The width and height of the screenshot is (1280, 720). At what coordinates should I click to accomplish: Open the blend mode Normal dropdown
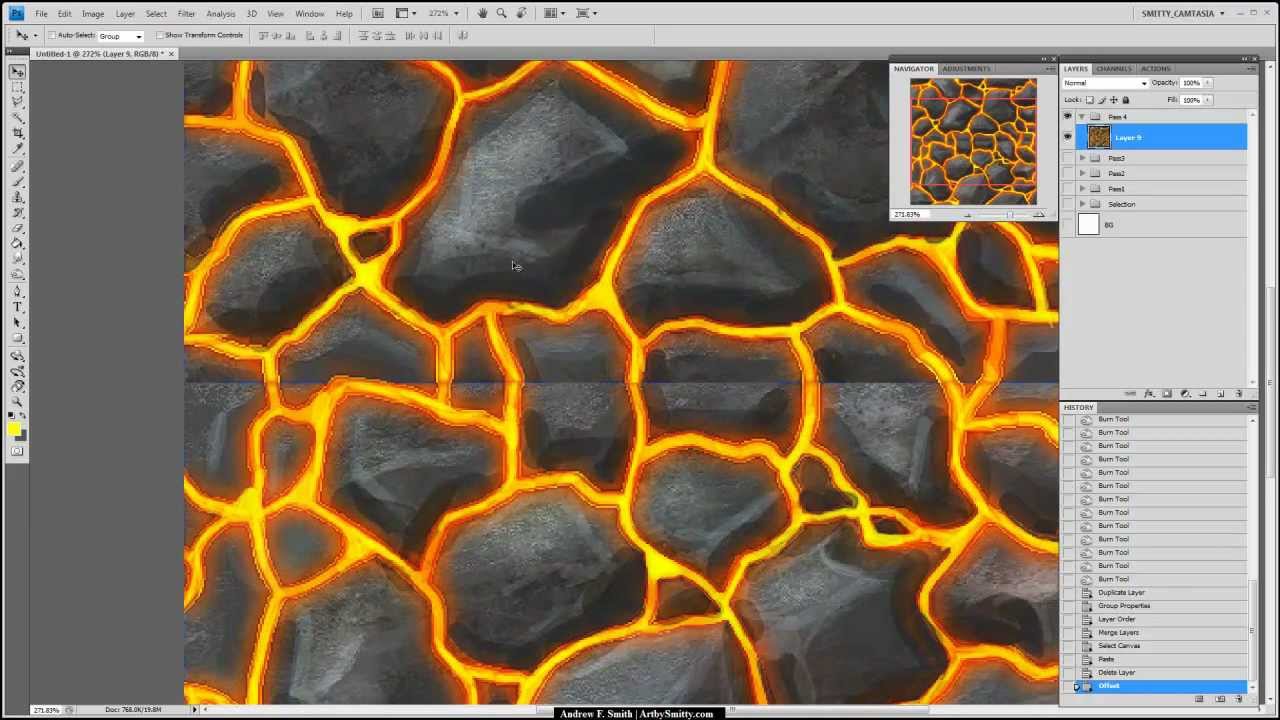click(x=1105, y=83)
